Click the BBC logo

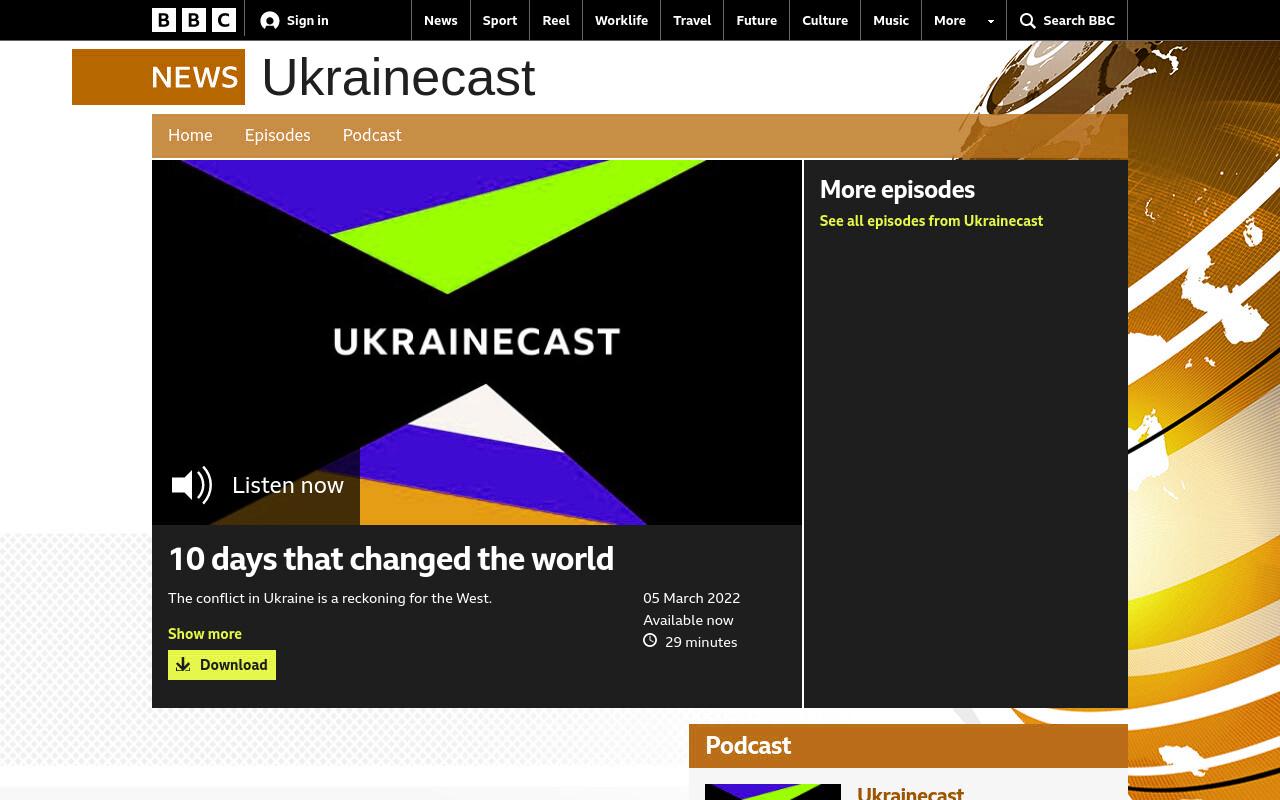pos(194,20)
